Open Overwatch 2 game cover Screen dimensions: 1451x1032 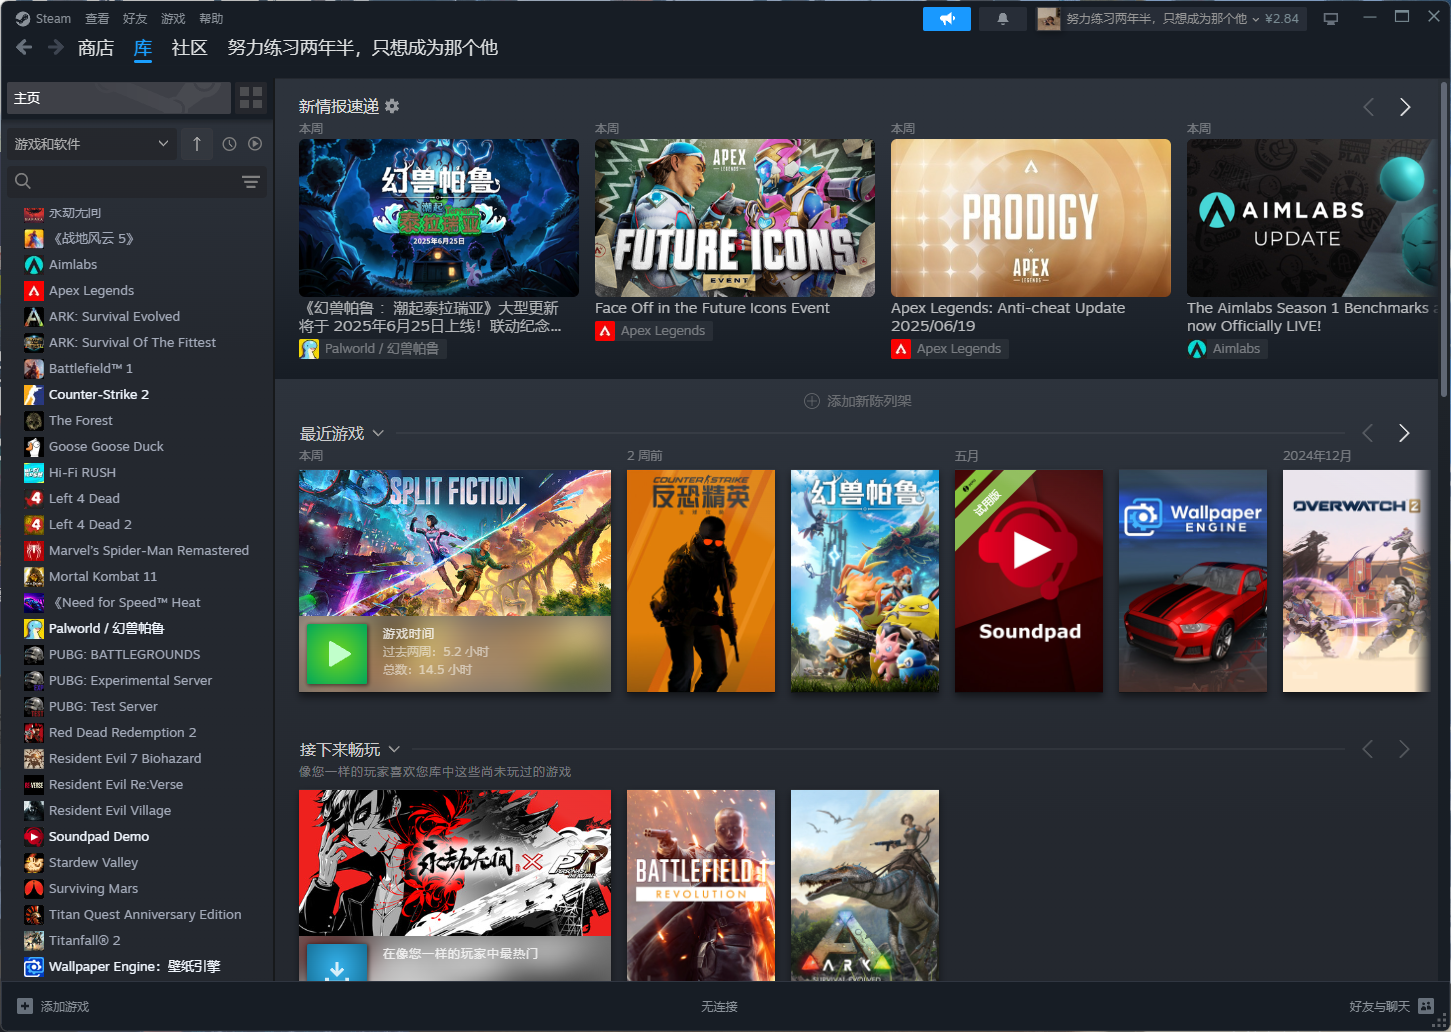coord(1357,581)
